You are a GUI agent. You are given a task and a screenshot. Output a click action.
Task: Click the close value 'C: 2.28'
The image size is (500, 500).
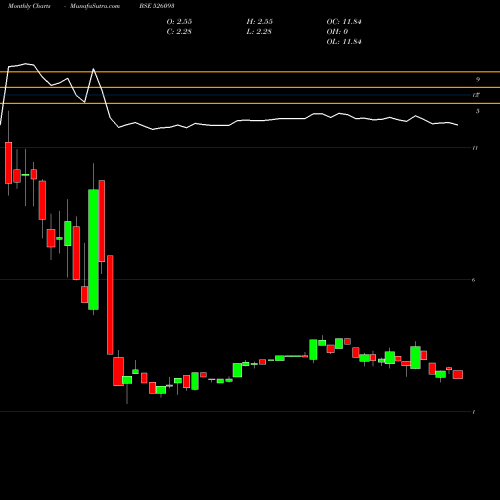point(179,31)
